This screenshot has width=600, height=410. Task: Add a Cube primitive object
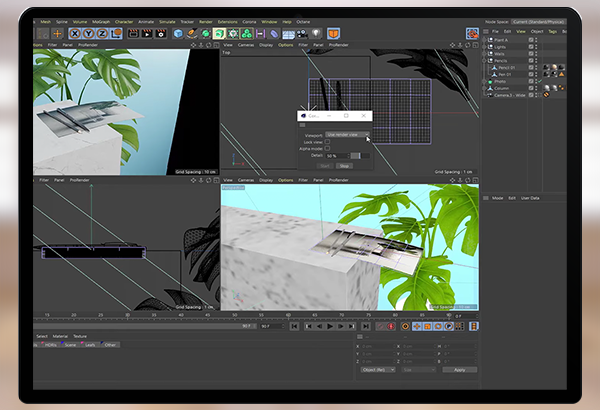[178, 34]
